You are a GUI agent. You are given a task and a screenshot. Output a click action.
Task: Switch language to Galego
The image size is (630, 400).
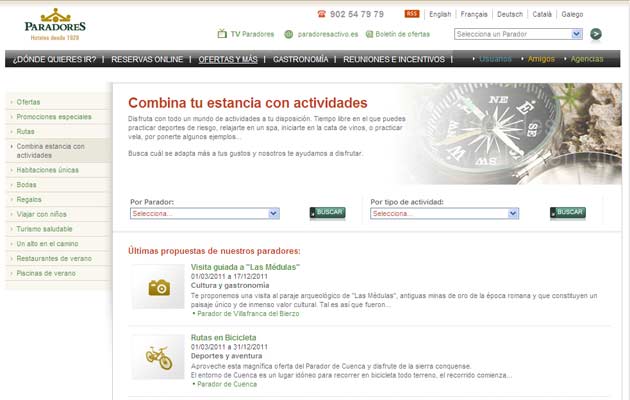point(572,14)
